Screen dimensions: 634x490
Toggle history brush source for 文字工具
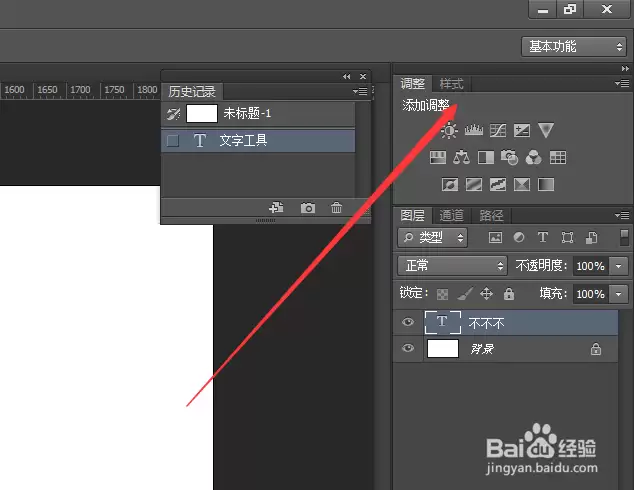pyautogui.click(x=173, y=141)
